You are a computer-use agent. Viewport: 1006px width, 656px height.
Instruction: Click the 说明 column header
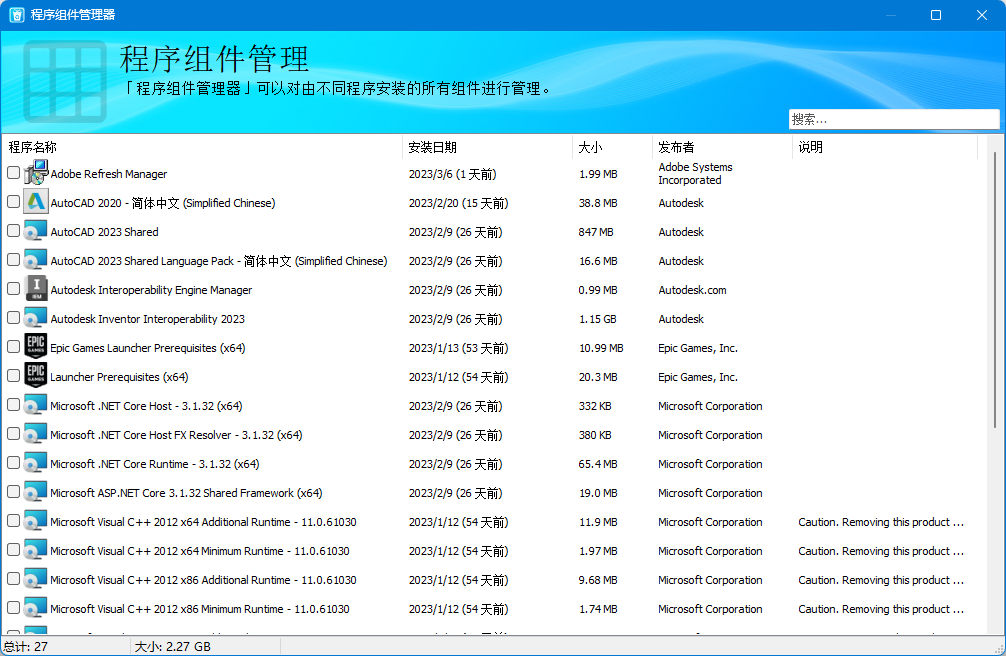(885, 147)
